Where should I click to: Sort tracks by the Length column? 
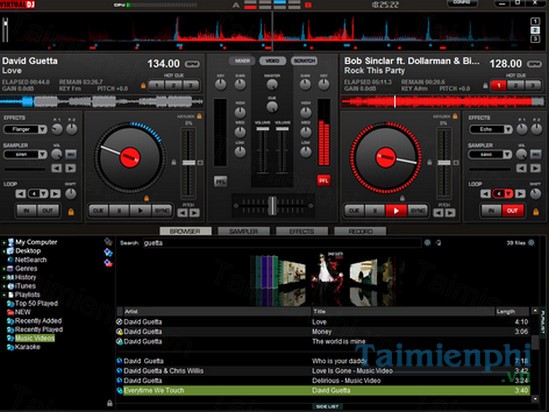(x=512, y=312)
